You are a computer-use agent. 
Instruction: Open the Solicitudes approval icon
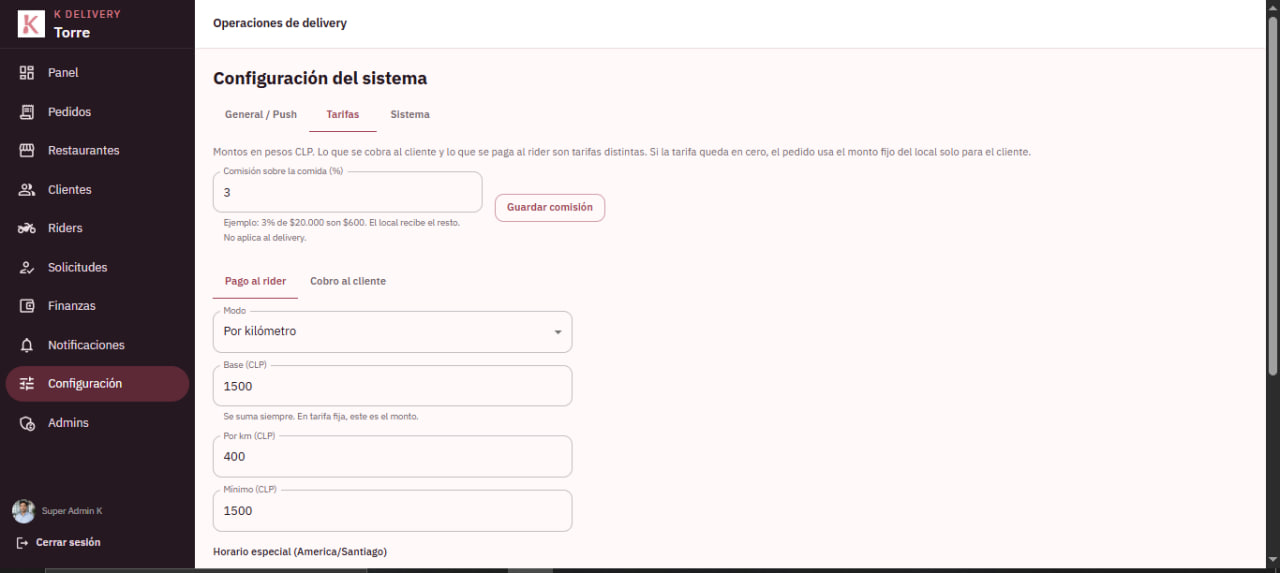(27, 267)
